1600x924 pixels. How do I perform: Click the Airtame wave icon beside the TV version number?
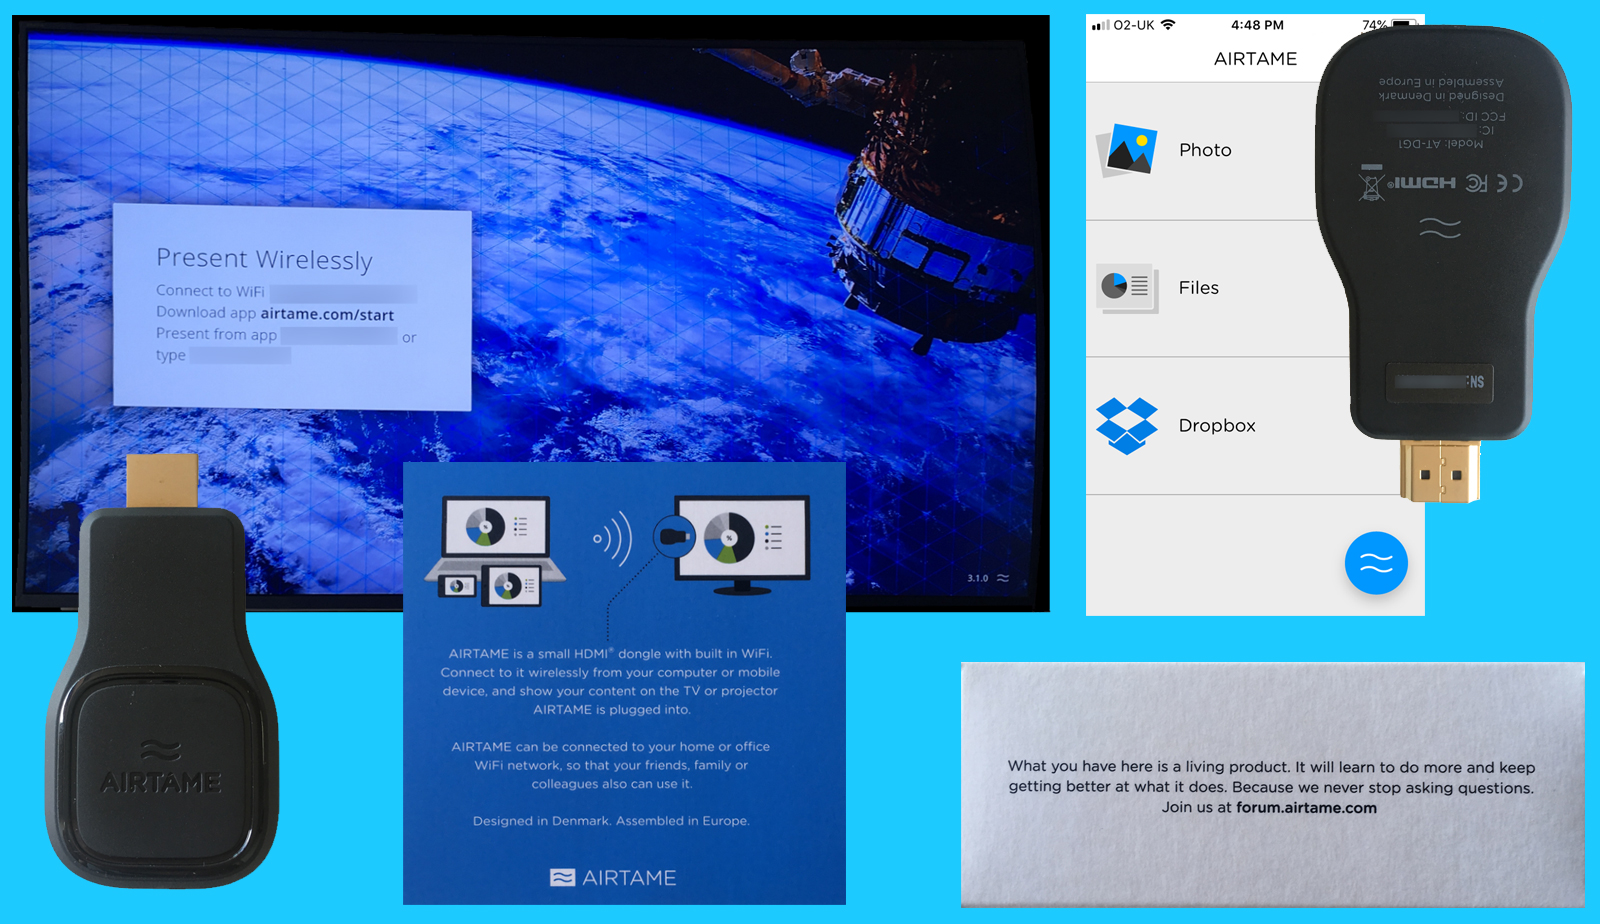tap(1003, 578)
